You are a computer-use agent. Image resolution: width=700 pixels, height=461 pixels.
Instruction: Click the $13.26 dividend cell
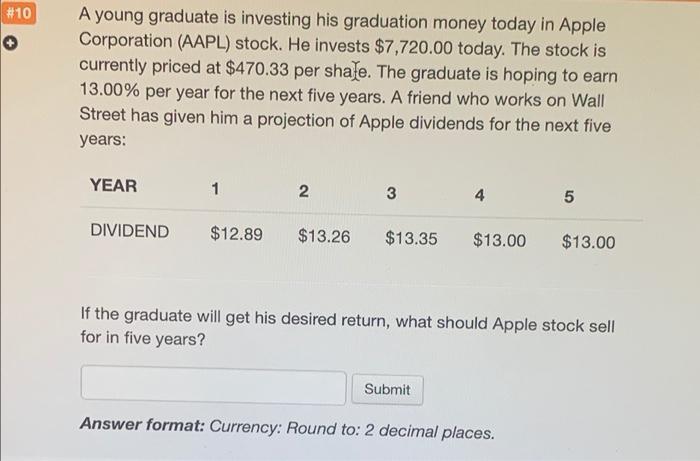point(324,236)
